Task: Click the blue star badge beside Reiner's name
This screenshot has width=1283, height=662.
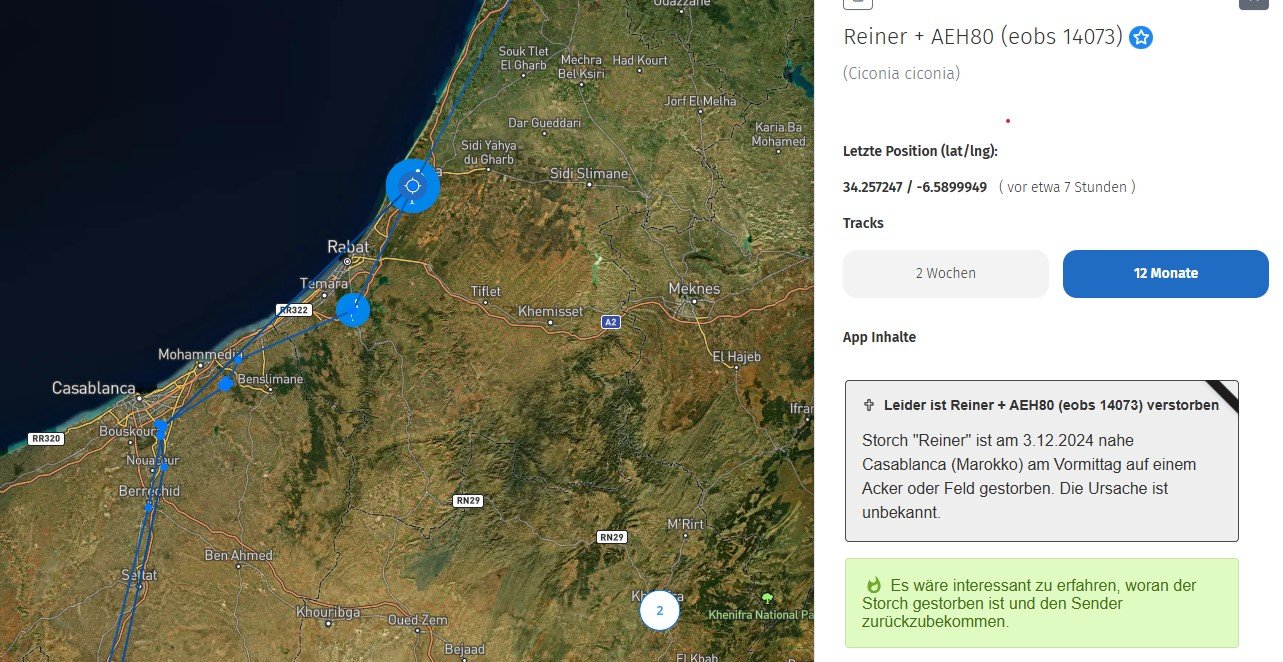Action: point(1141,38)
